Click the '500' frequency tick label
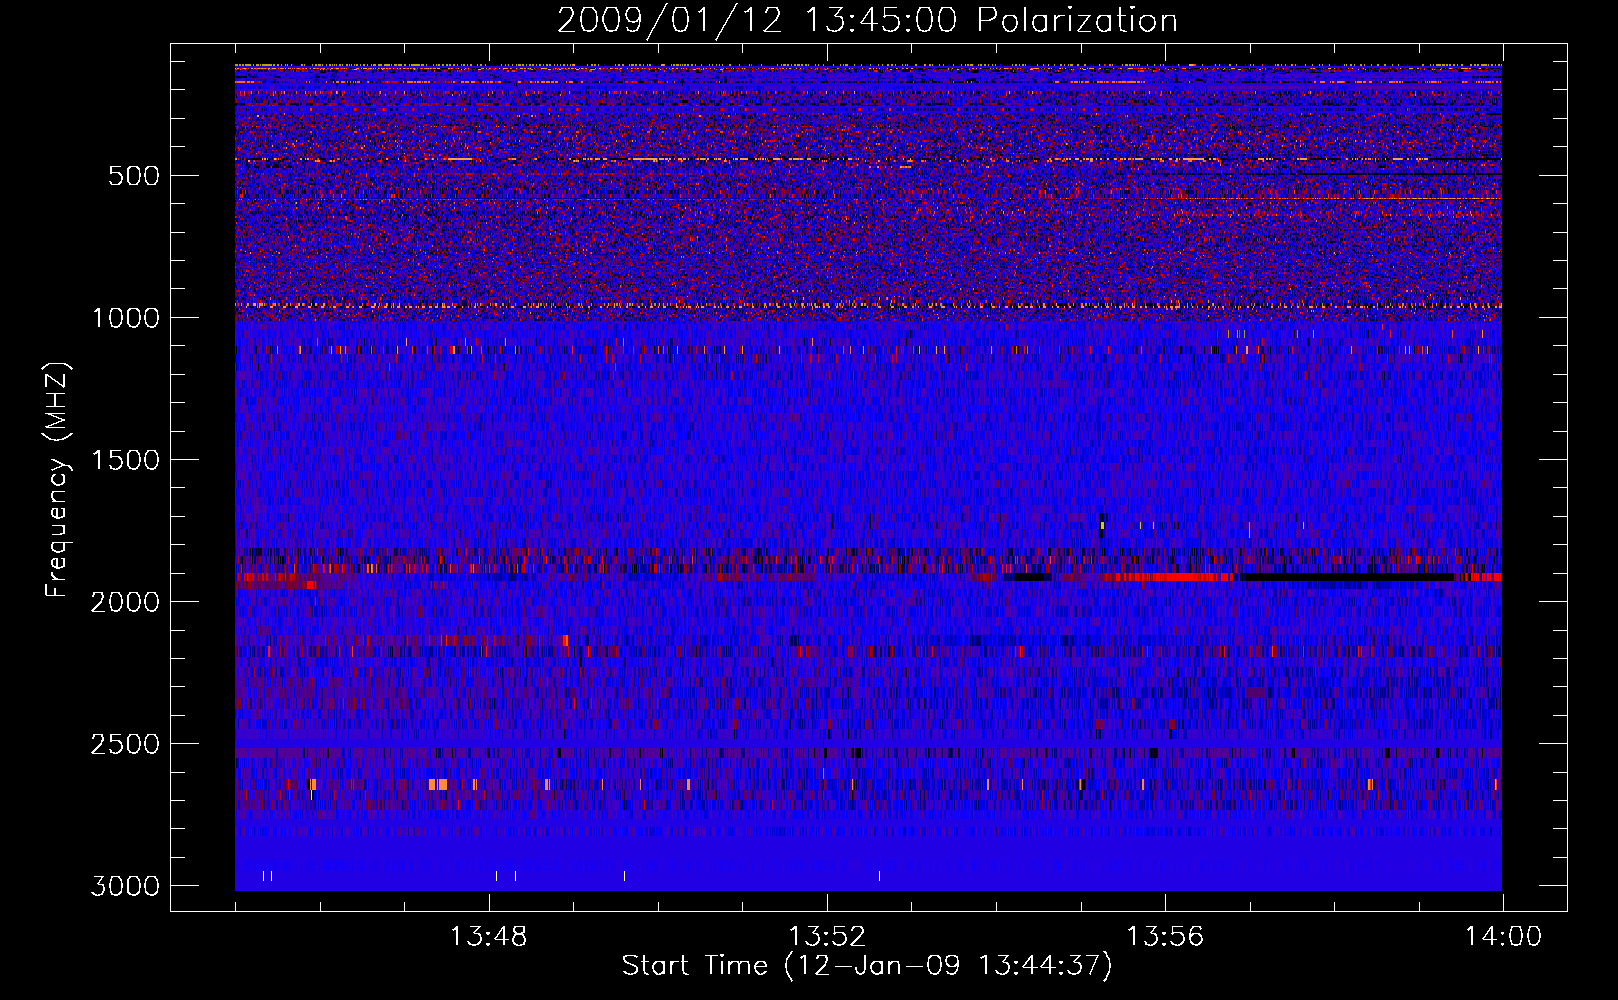 coord(133,176)
